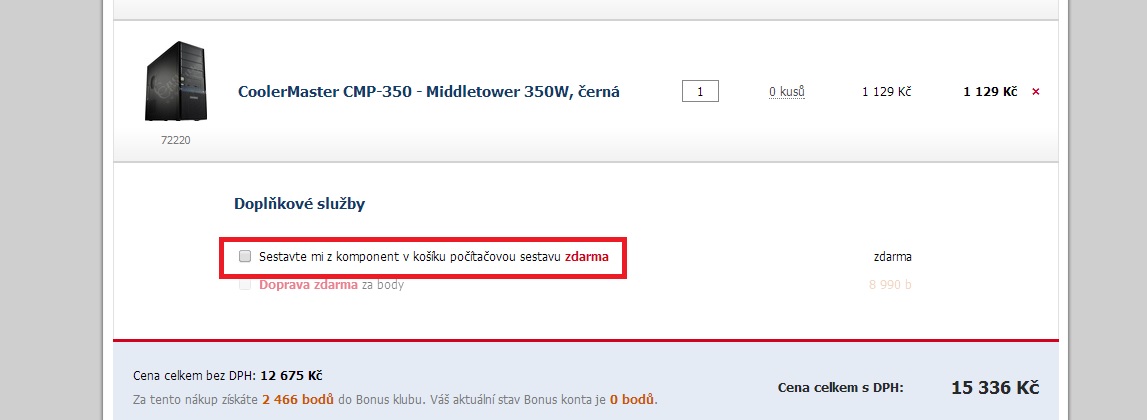Image resolution: width=1147 pixels, height=420 pixels.
Task: Edit quantity field for CoolerMaster CMP-350
Action: 700,91
